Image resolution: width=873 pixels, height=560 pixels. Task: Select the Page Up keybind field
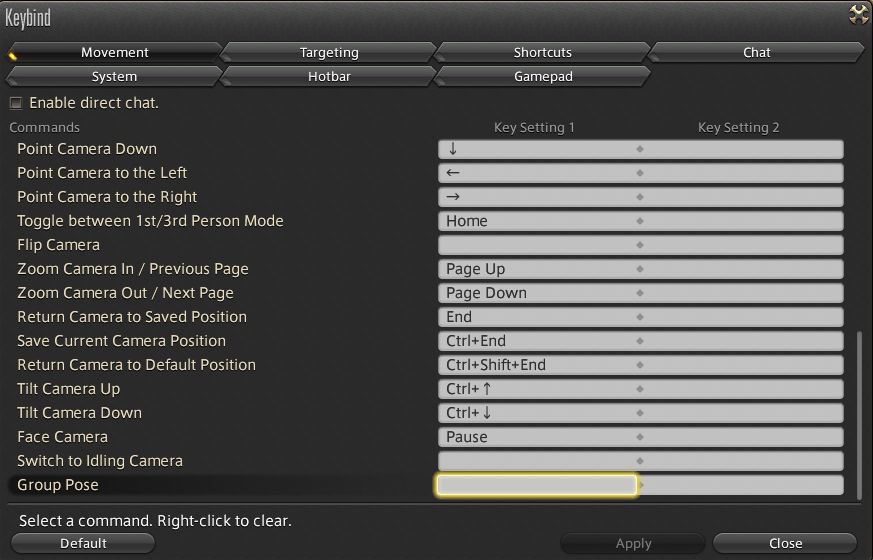point(538,269)
